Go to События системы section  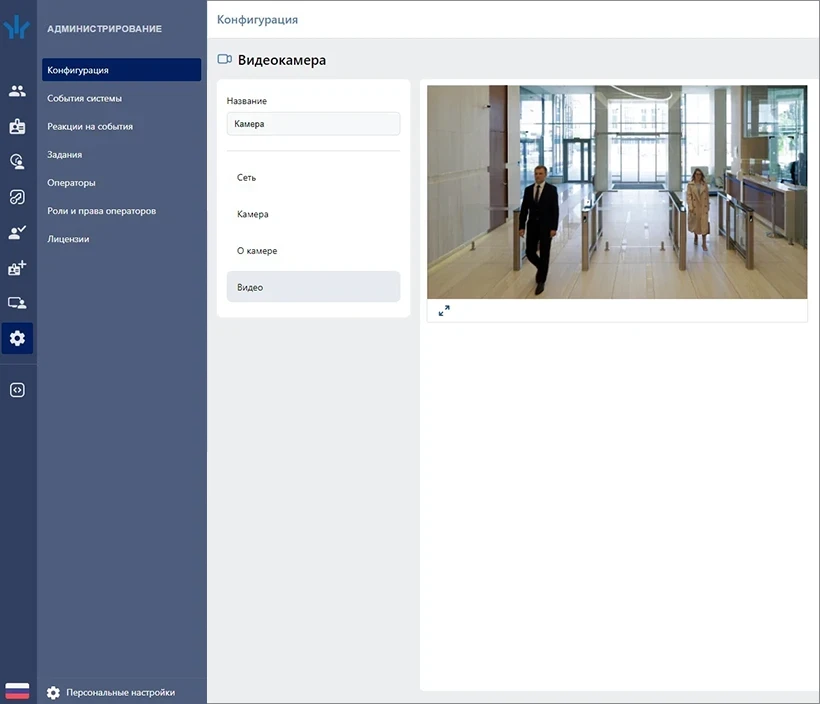[x=85, y=98]
